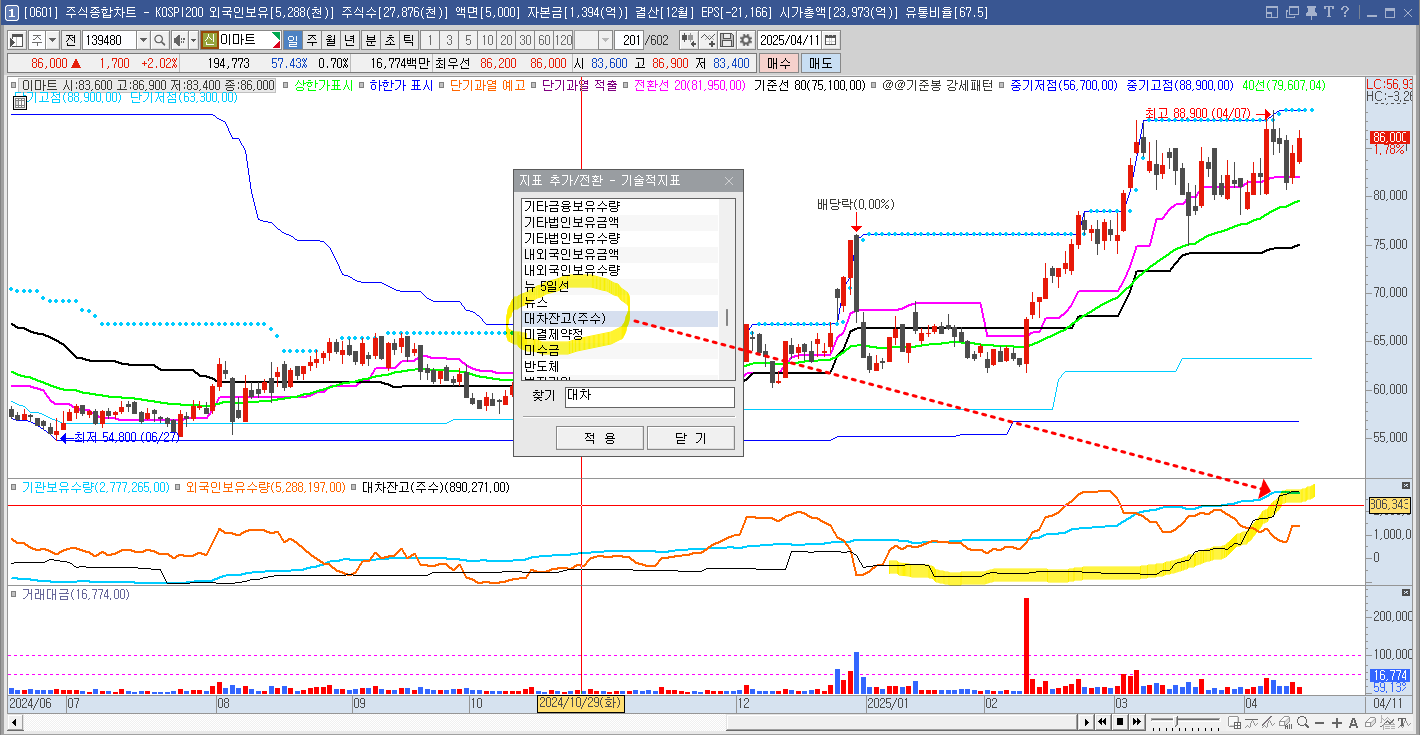
Task: Zoom out chart with minus icon
Action: point(1319,723)
